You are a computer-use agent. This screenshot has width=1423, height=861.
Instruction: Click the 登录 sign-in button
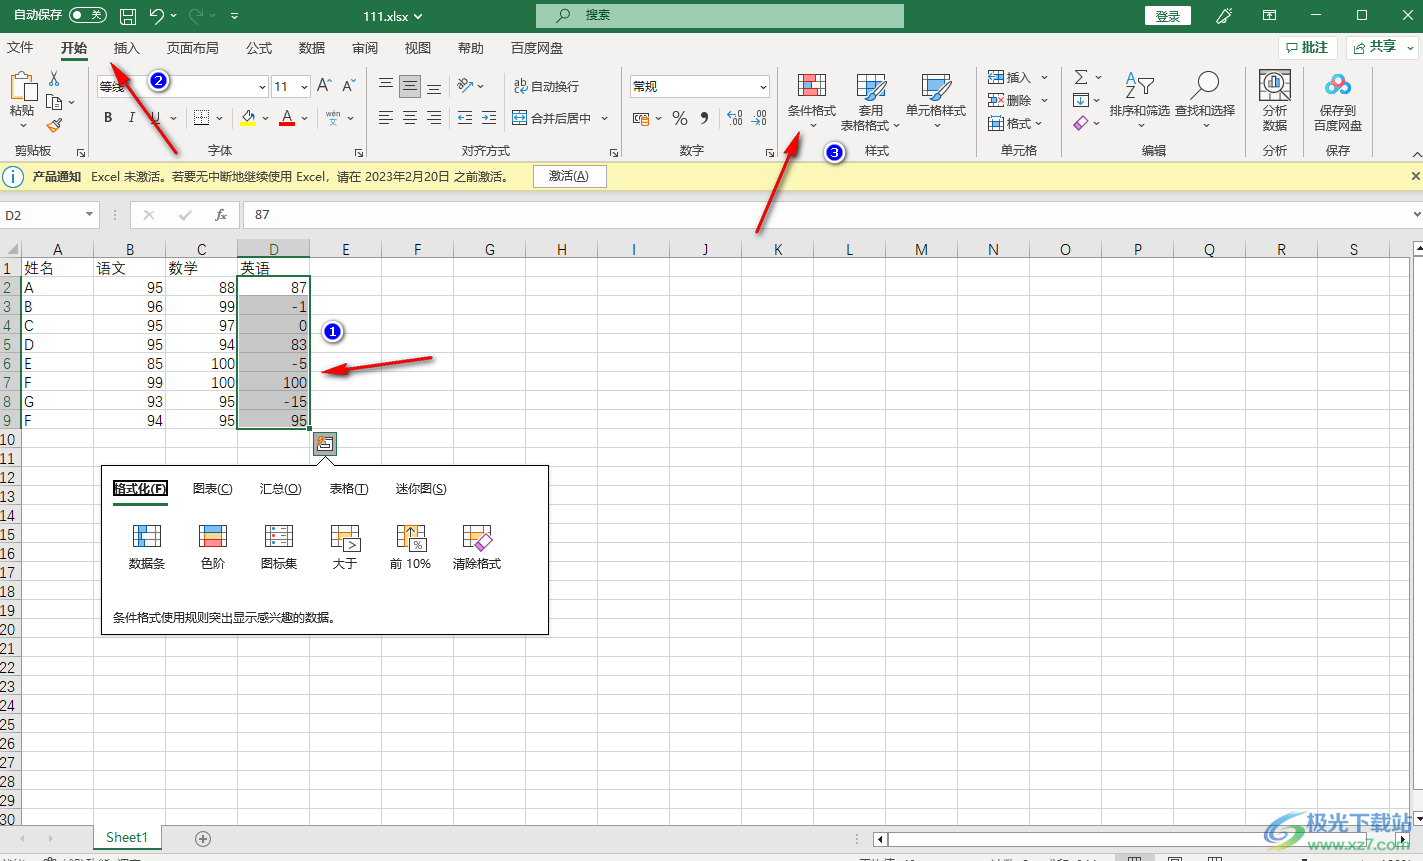[1168, 16]
